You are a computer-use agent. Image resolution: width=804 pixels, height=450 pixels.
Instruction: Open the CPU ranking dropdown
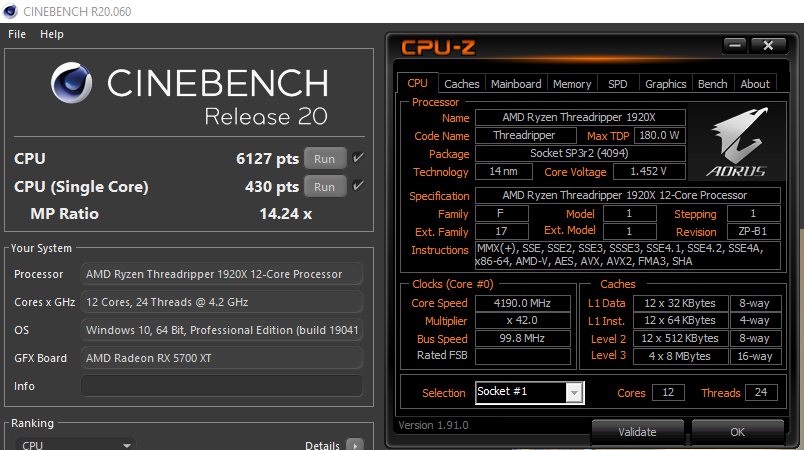[75, 444]
